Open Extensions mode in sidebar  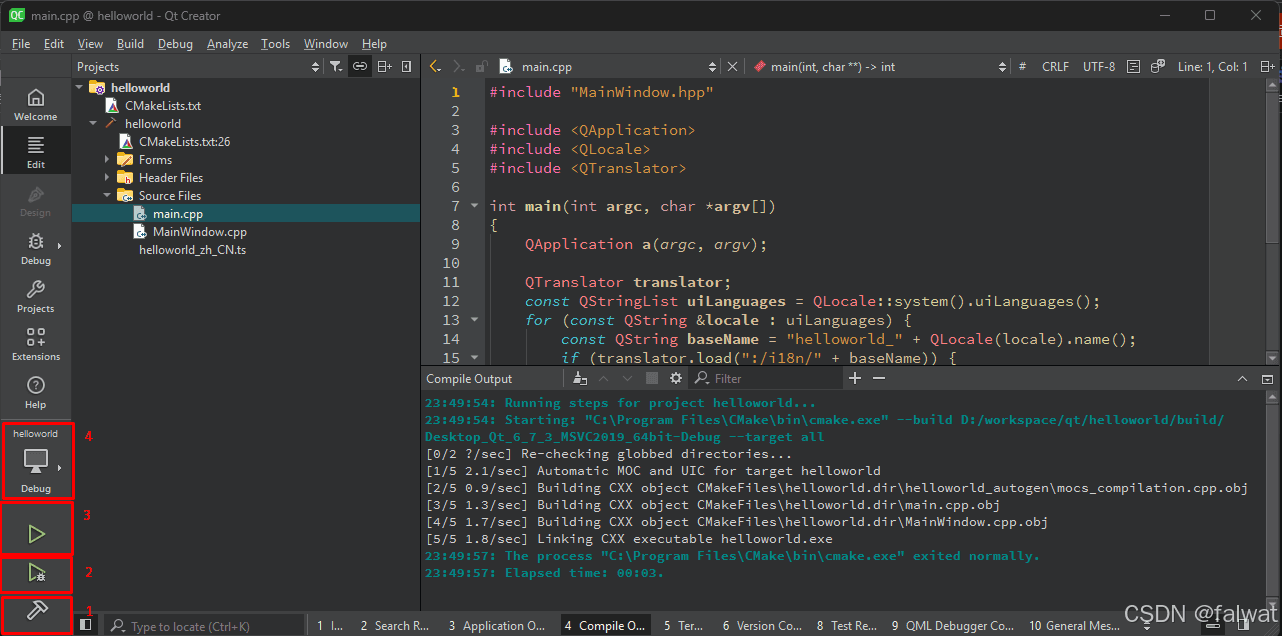pos(36,344)
